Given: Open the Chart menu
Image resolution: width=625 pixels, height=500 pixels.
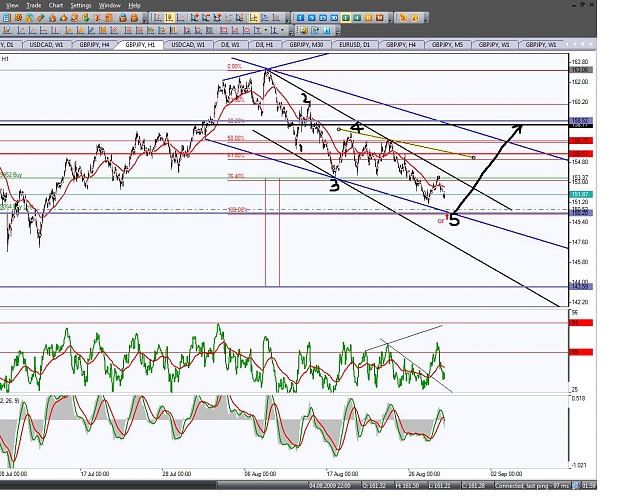Looking at the screenshot, I should coord(56,5).
